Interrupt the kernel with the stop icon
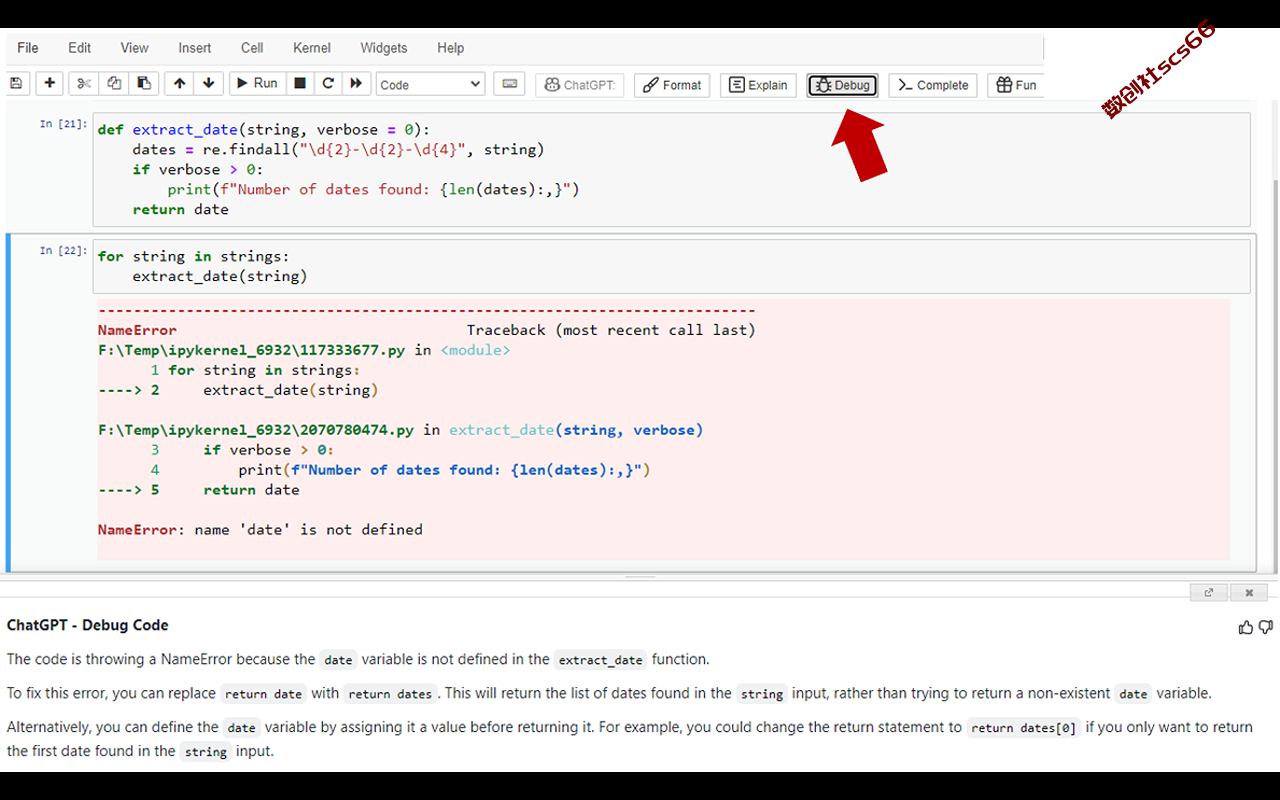 pos(299,84)
